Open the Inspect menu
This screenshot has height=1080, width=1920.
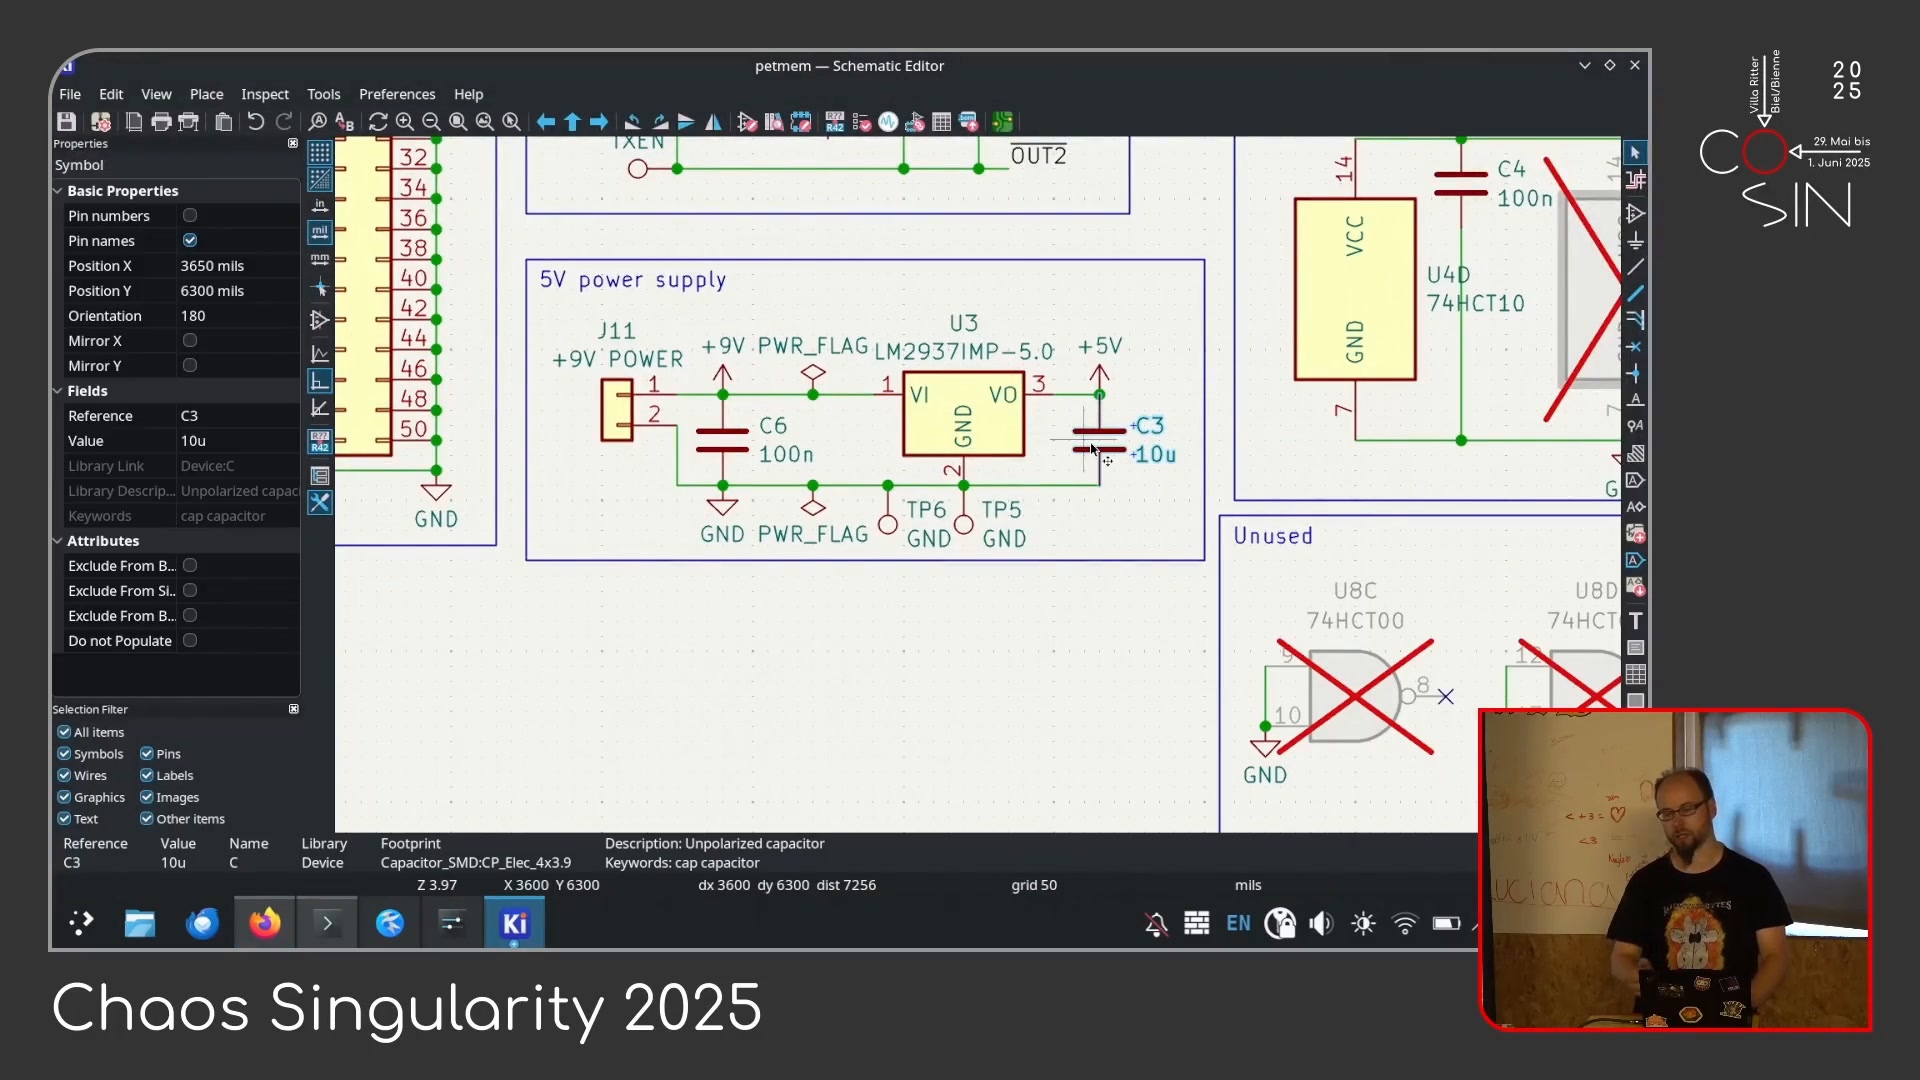coord(265,94)
